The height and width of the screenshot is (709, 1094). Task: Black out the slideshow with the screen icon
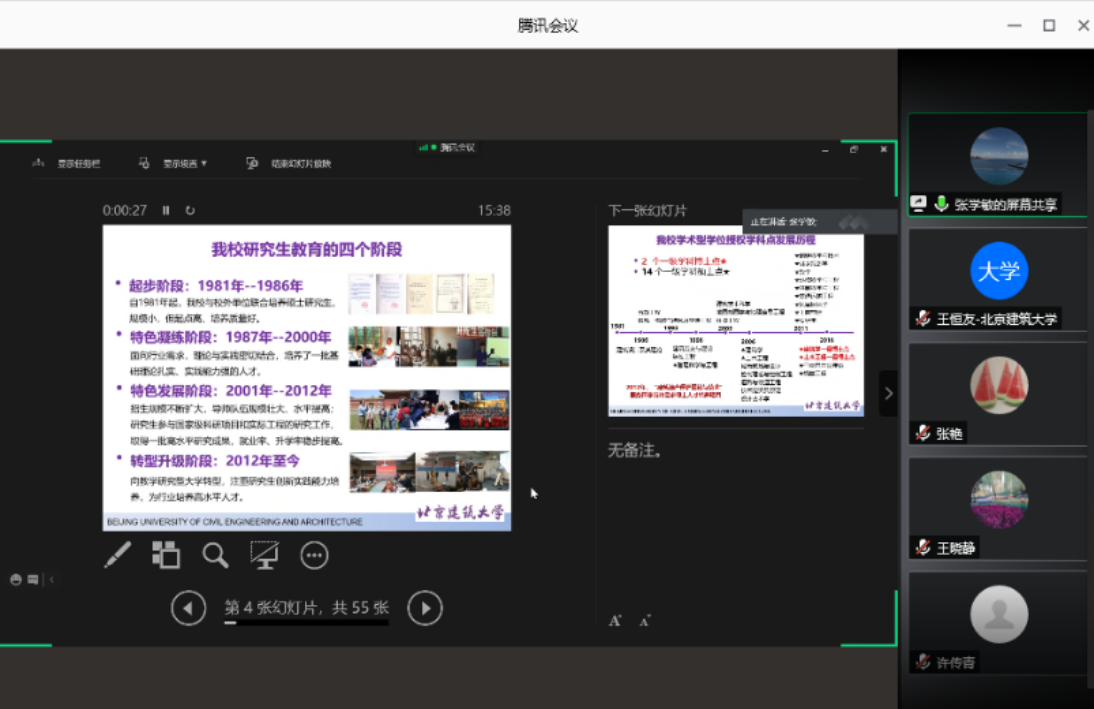tap(264, 555)
